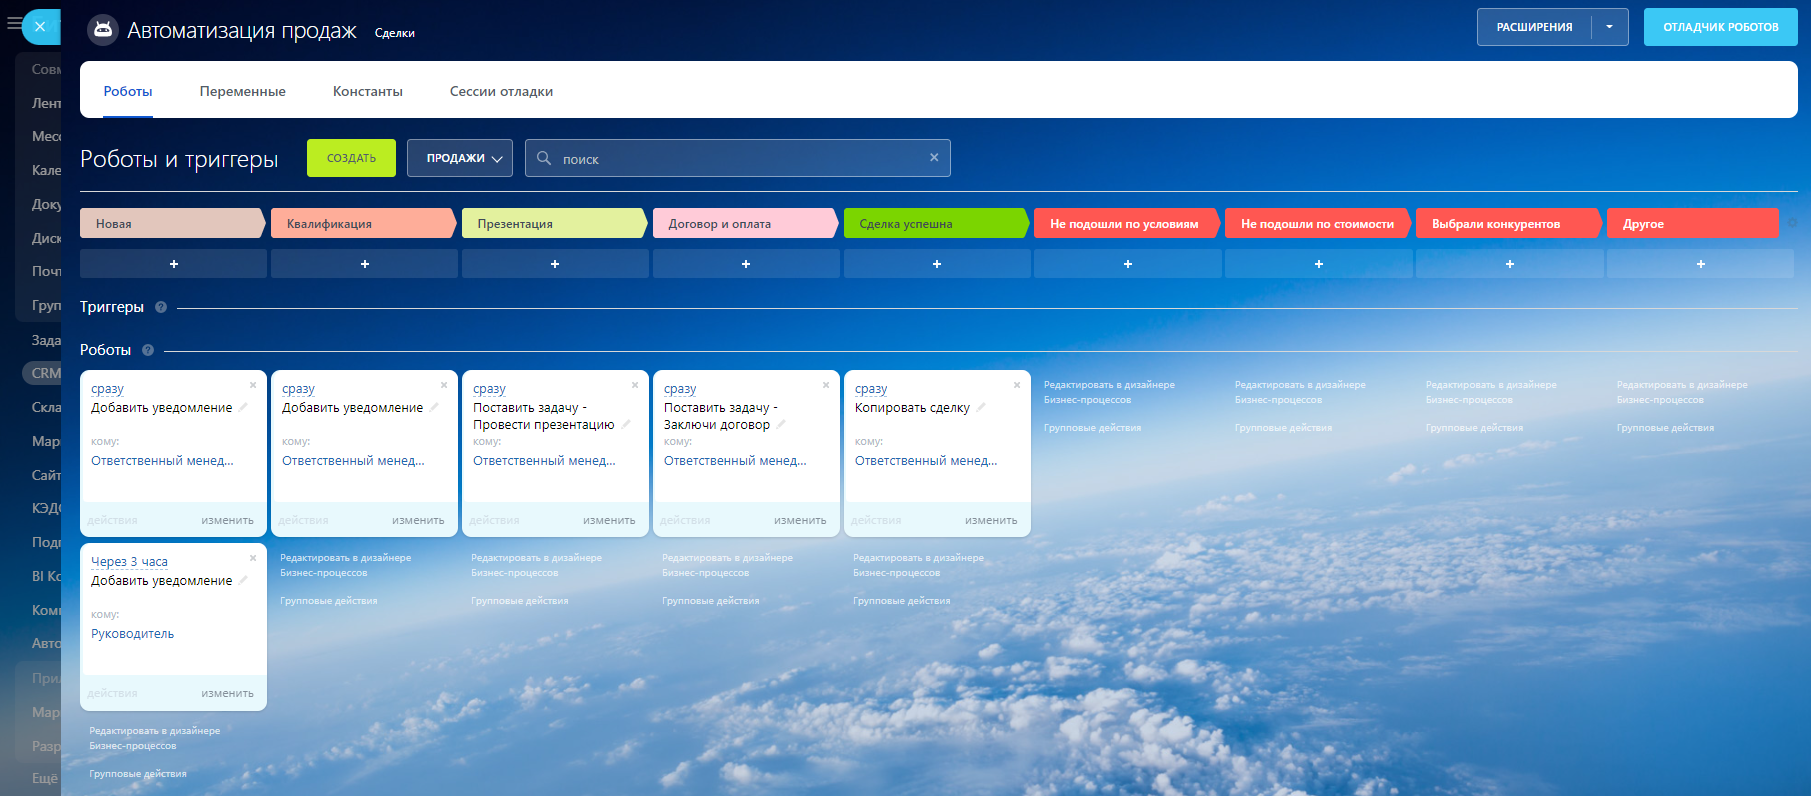Click the Руководитель recipient link
Screen dimensions: 1811x796
(x=132, y=634)
